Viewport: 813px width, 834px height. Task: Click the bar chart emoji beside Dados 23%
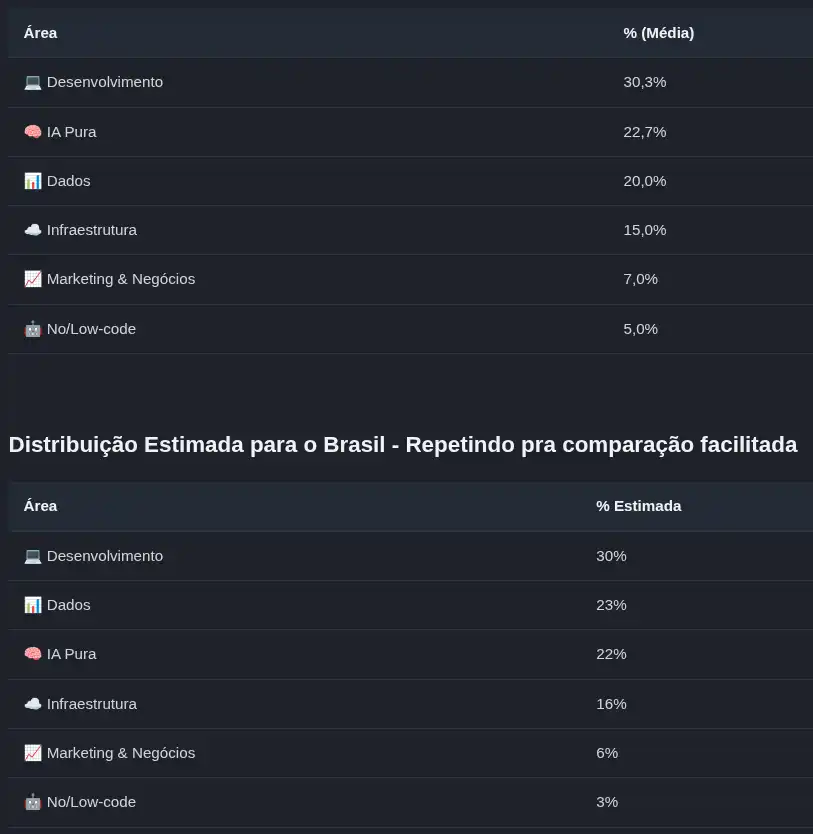coord(33,605)
